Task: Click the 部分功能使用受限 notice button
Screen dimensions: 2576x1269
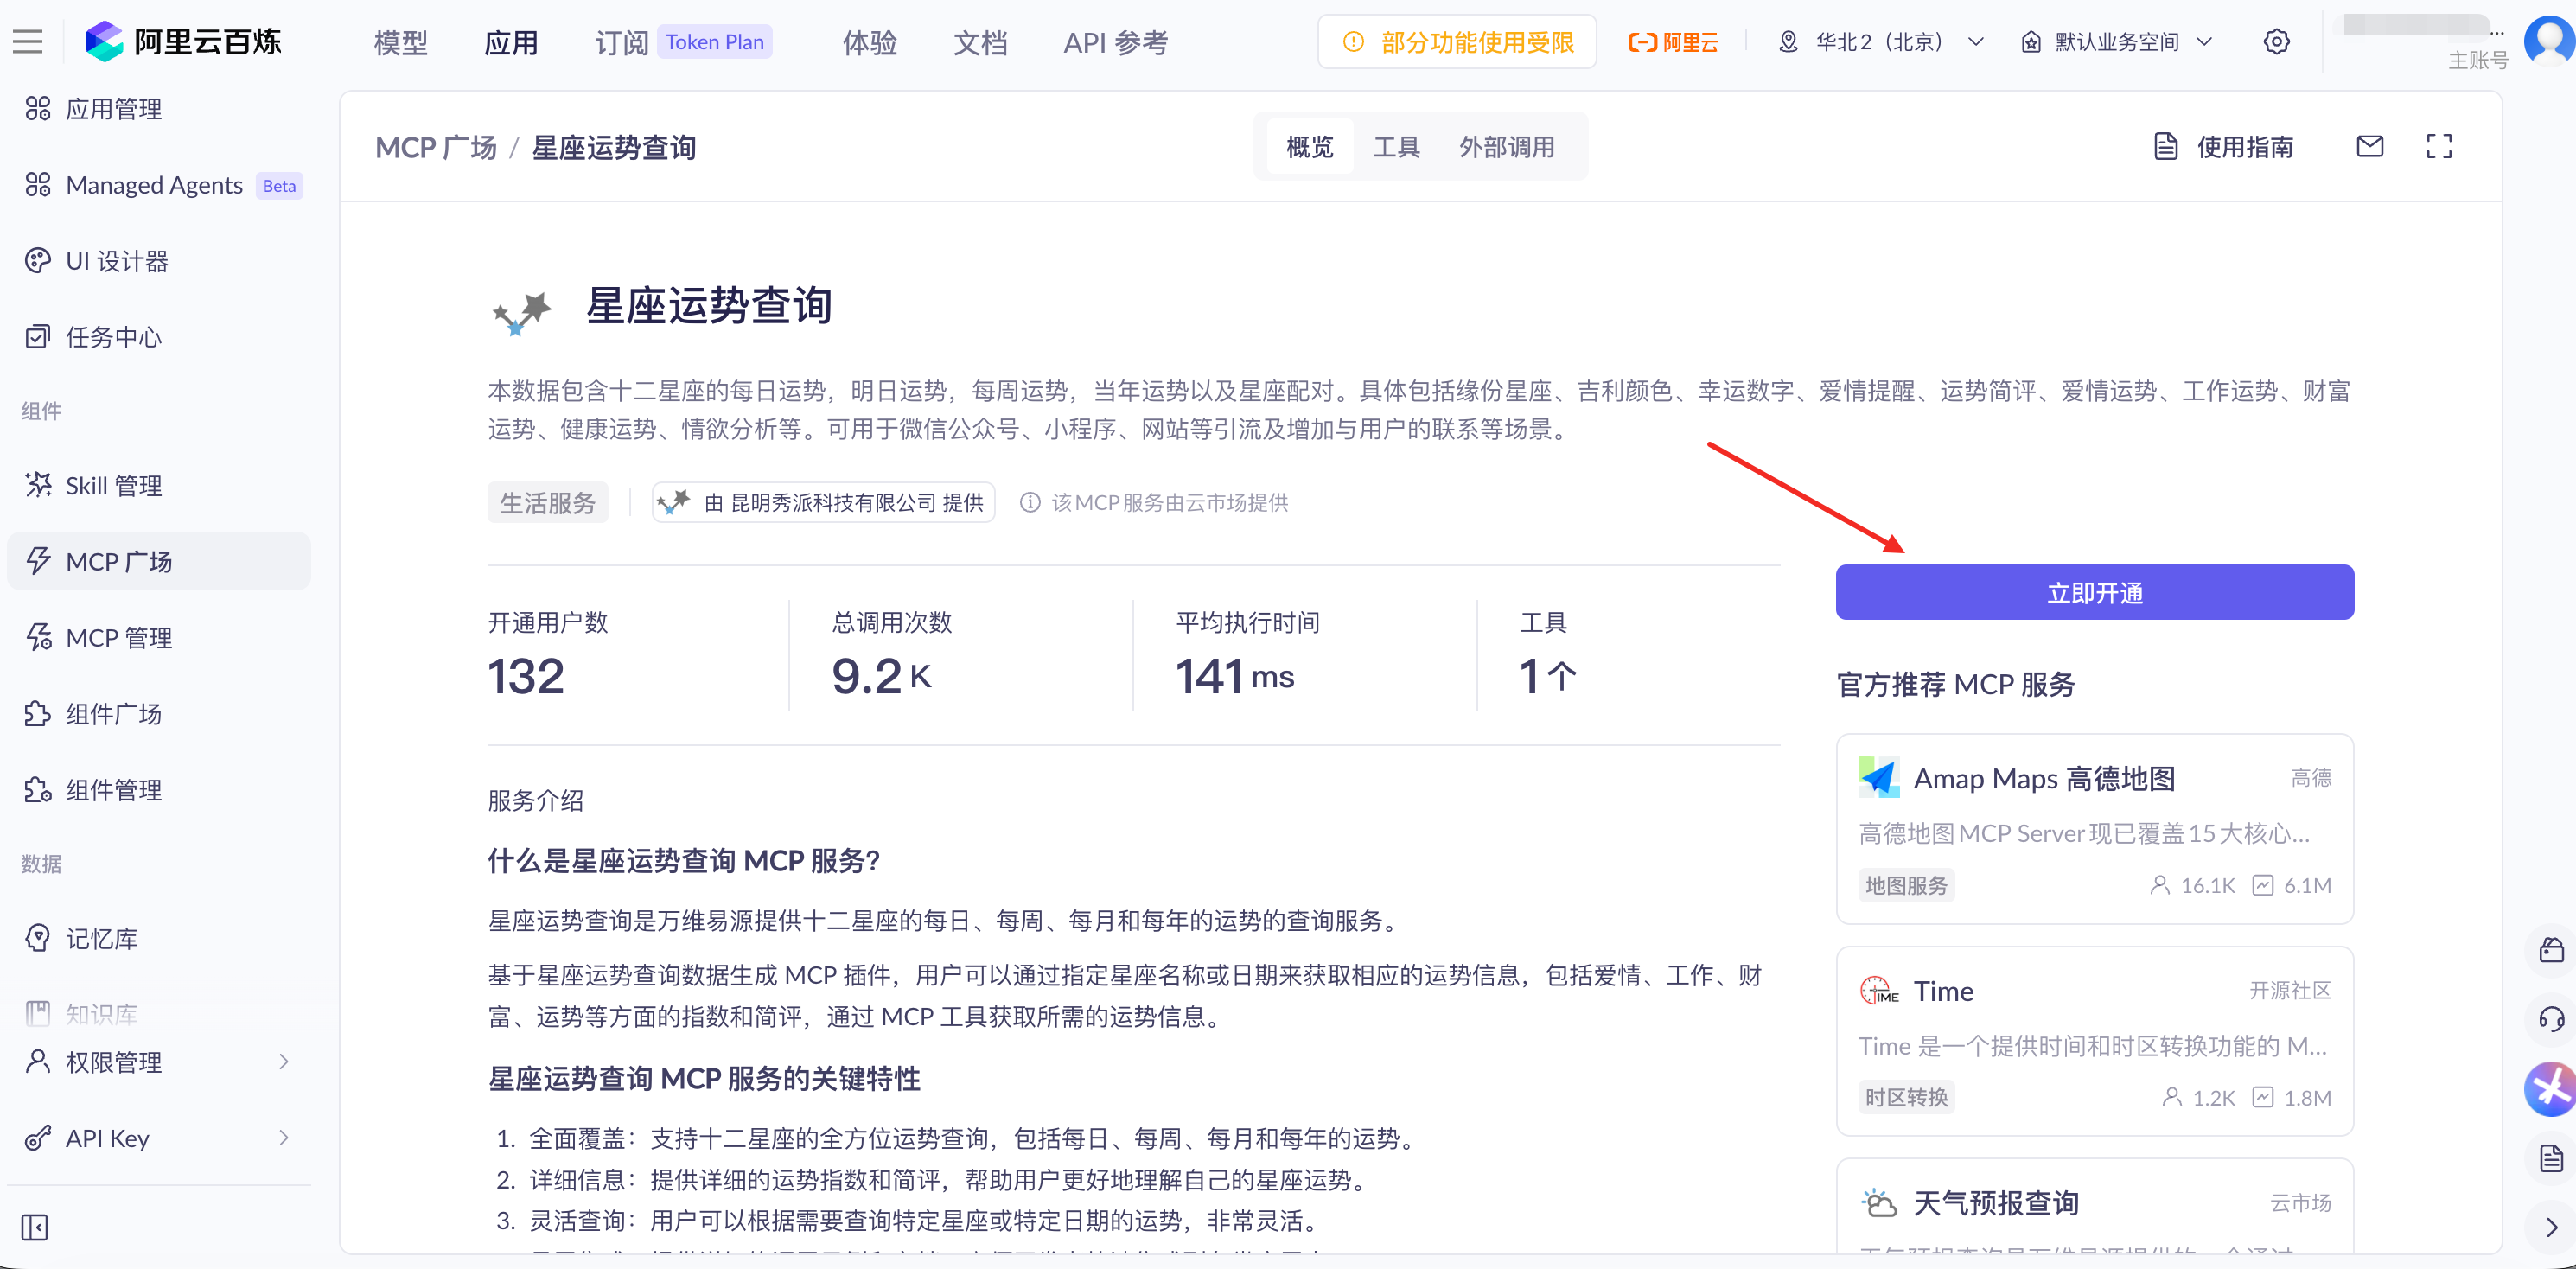Action: click(x=1457, y=42)
